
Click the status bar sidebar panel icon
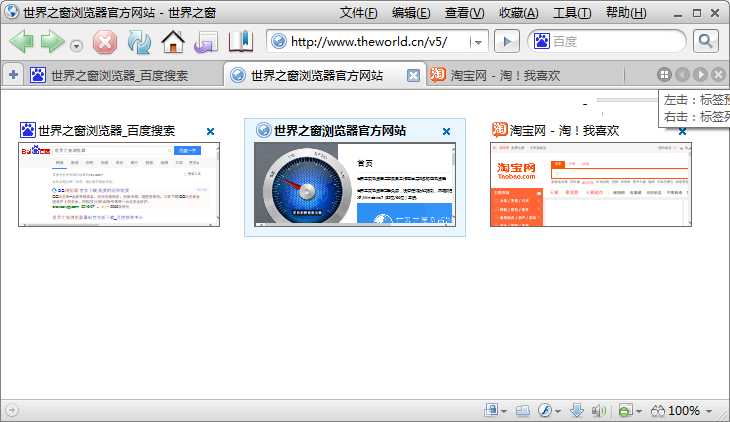tap(523, 410)
